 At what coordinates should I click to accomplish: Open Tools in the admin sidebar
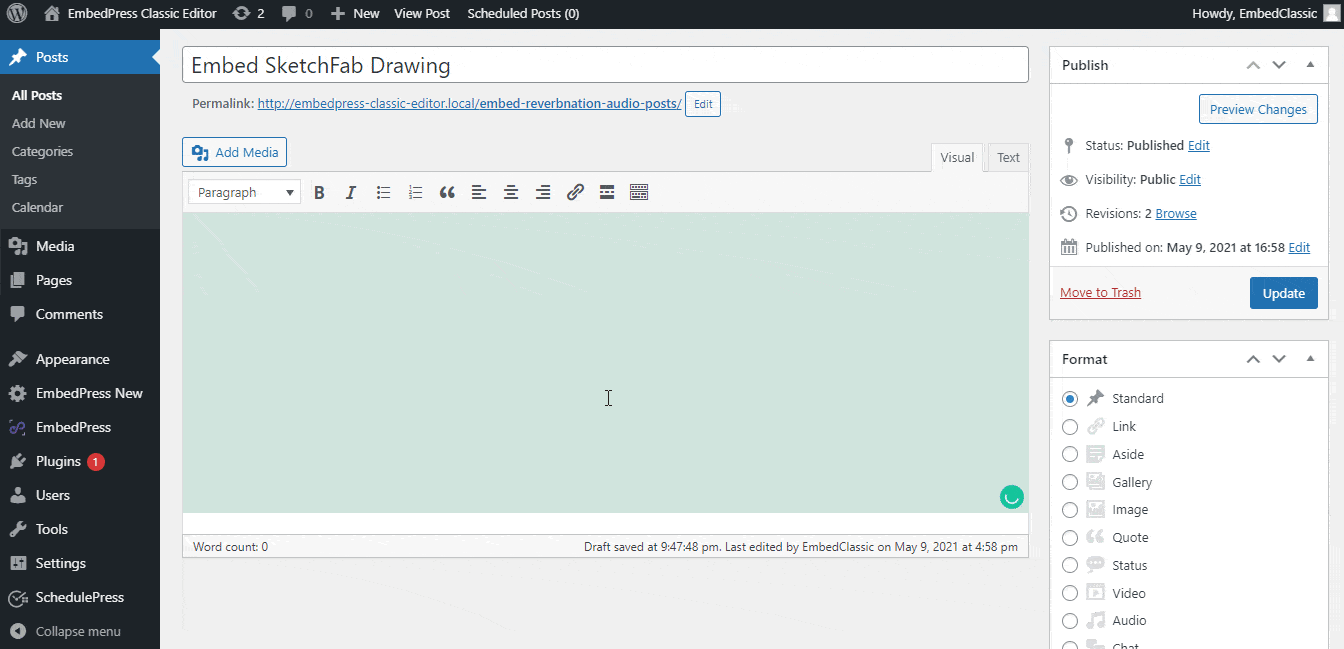[80, 529]
